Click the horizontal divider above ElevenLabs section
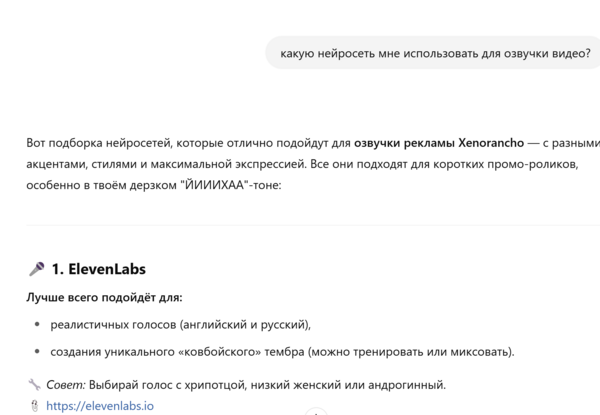This screenshot has height=415, width=600. click(300, 225)
